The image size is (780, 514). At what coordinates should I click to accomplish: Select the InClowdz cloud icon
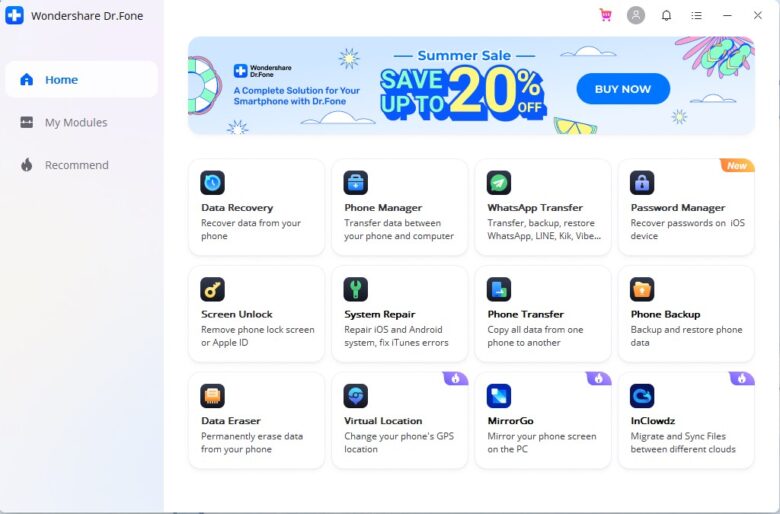coord(642,396)
